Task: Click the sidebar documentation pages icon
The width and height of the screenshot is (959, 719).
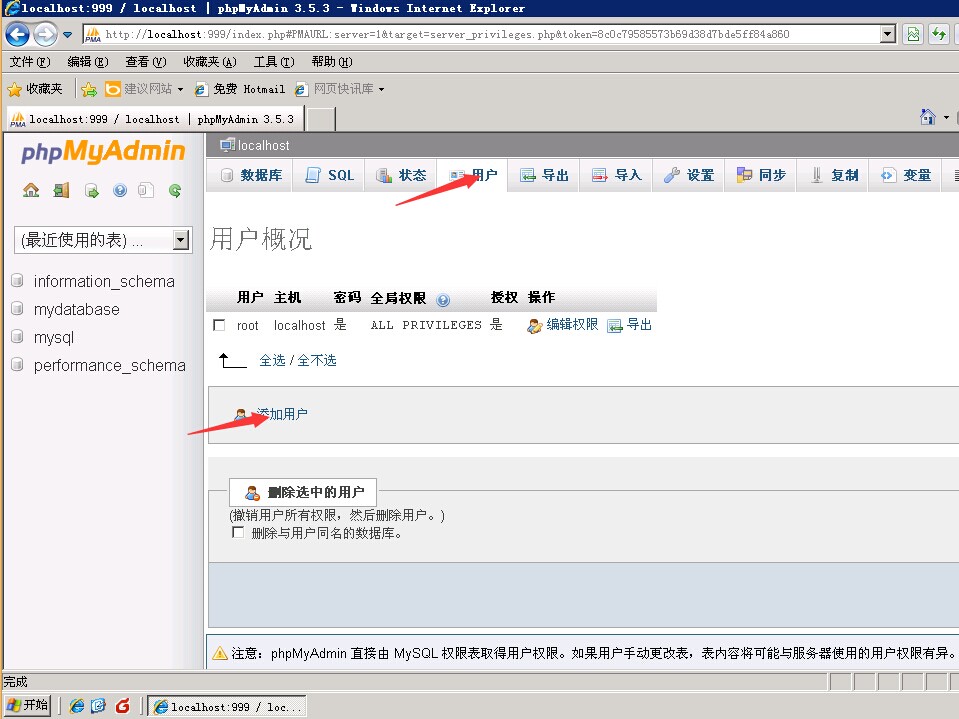Action: point(146,191)
